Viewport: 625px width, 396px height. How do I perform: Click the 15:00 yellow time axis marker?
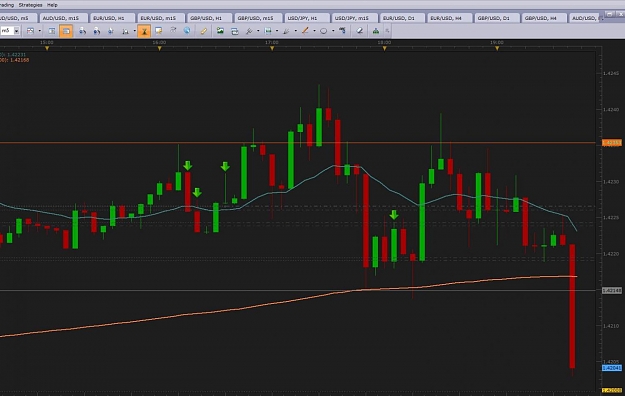47,48
